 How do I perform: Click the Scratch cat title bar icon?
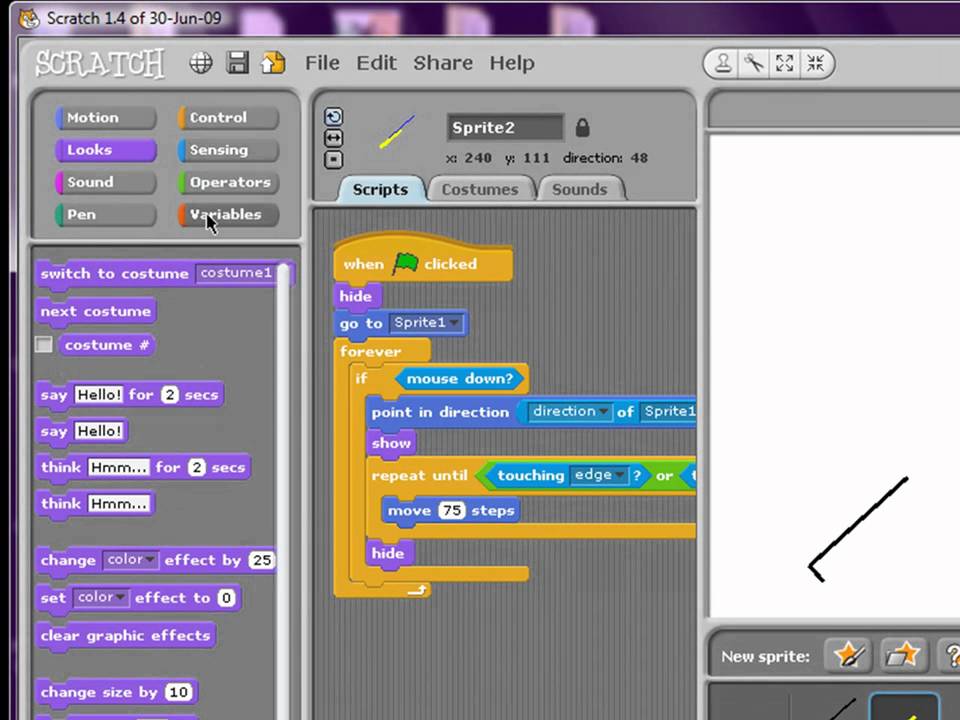click(x=28, y=18)
